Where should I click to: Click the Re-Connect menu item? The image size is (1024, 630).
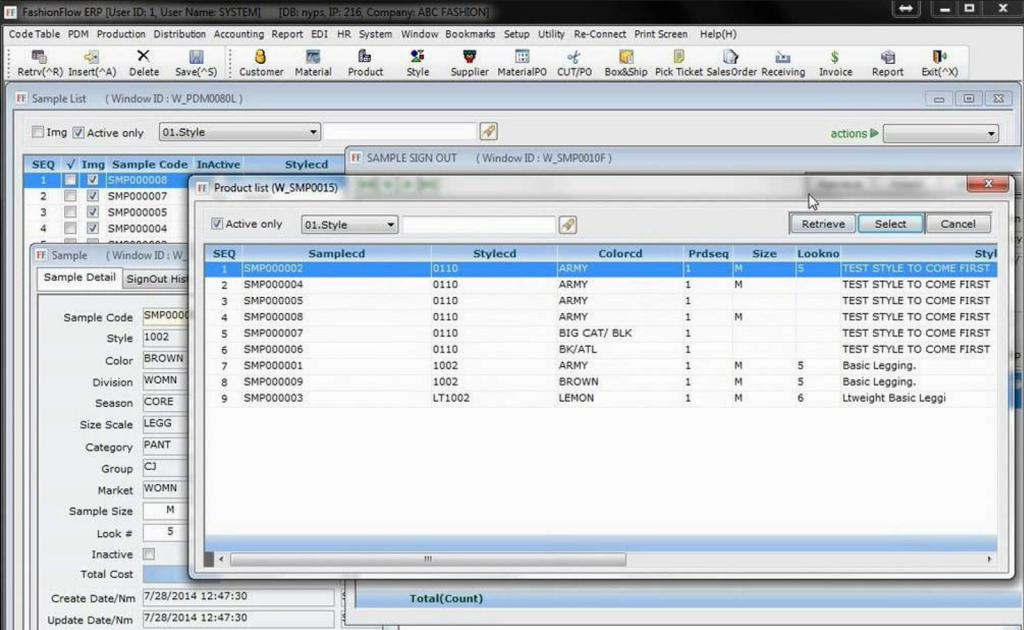(x=600, y=34)
